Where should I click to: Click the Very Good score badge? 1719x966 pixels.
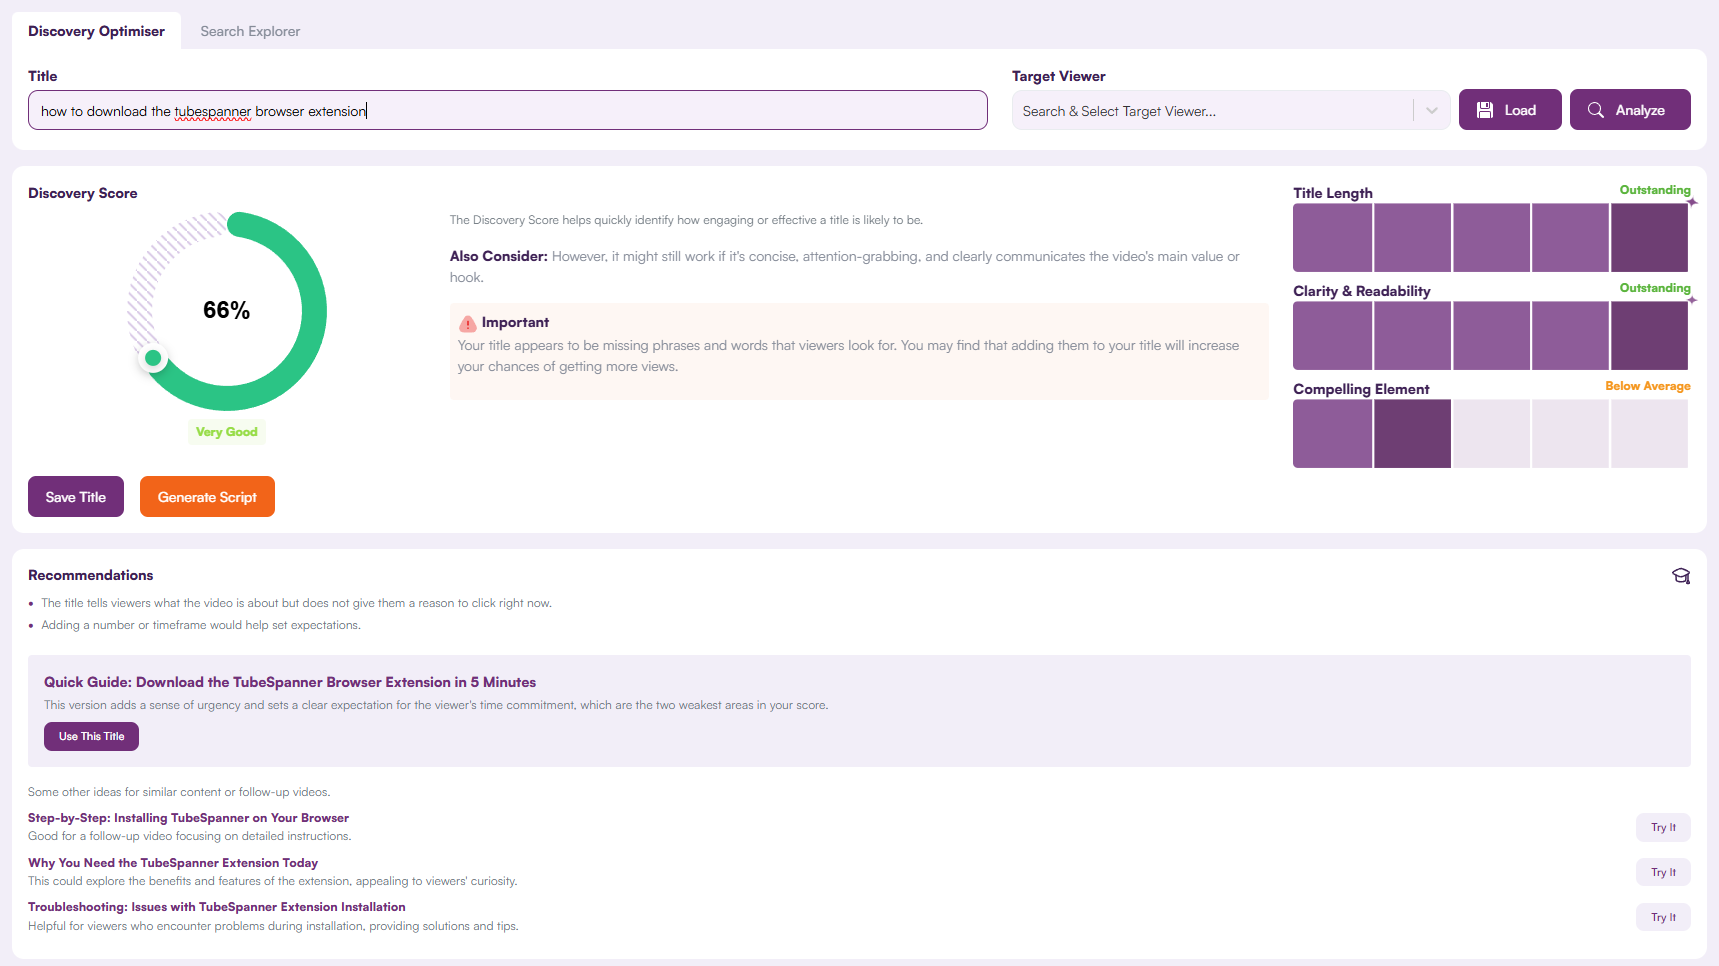(x=227, y=432)
